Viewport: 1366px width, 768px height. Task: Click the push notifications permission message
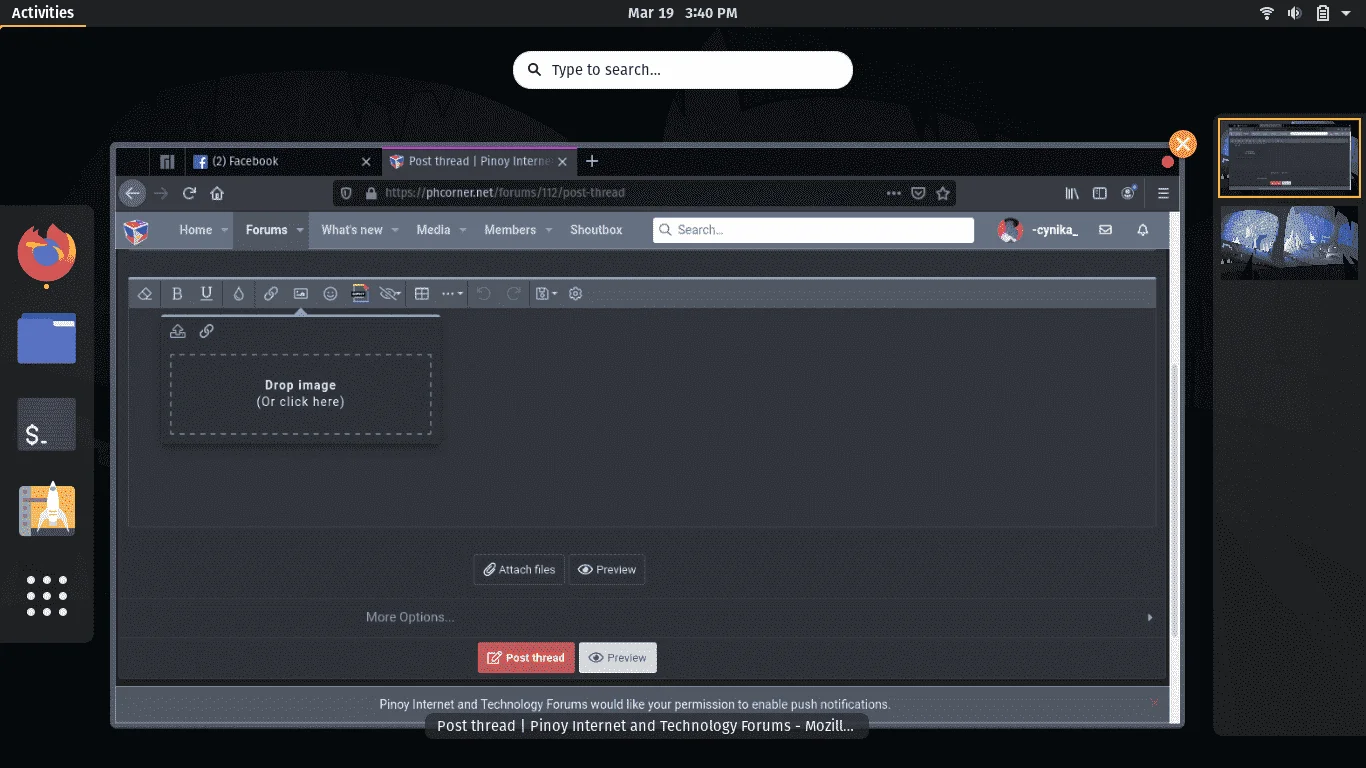[635, 704]
